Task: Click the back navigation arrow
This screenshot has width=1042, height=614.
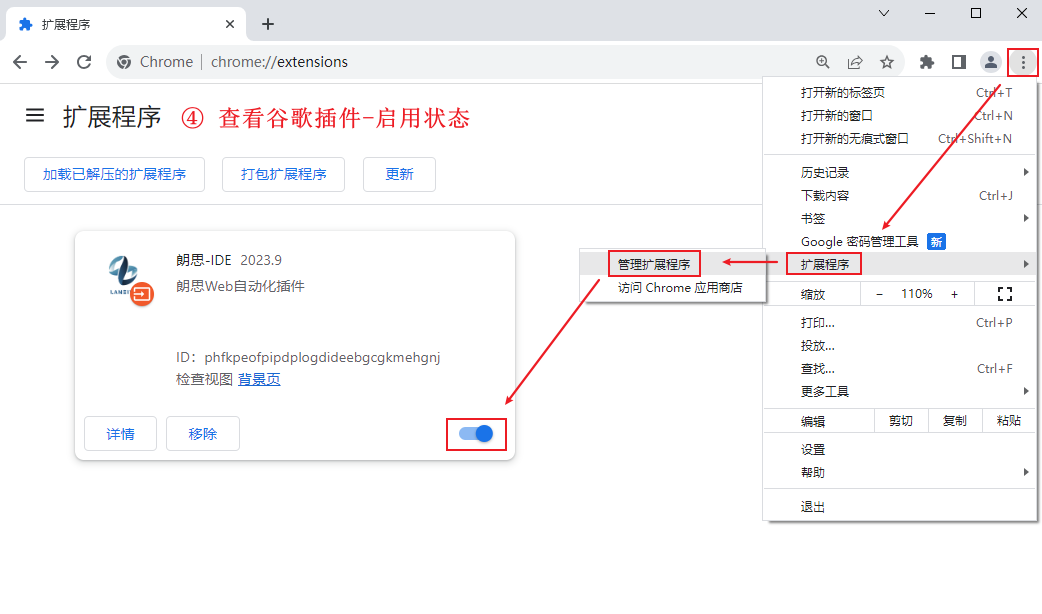Action: (20, 62)
